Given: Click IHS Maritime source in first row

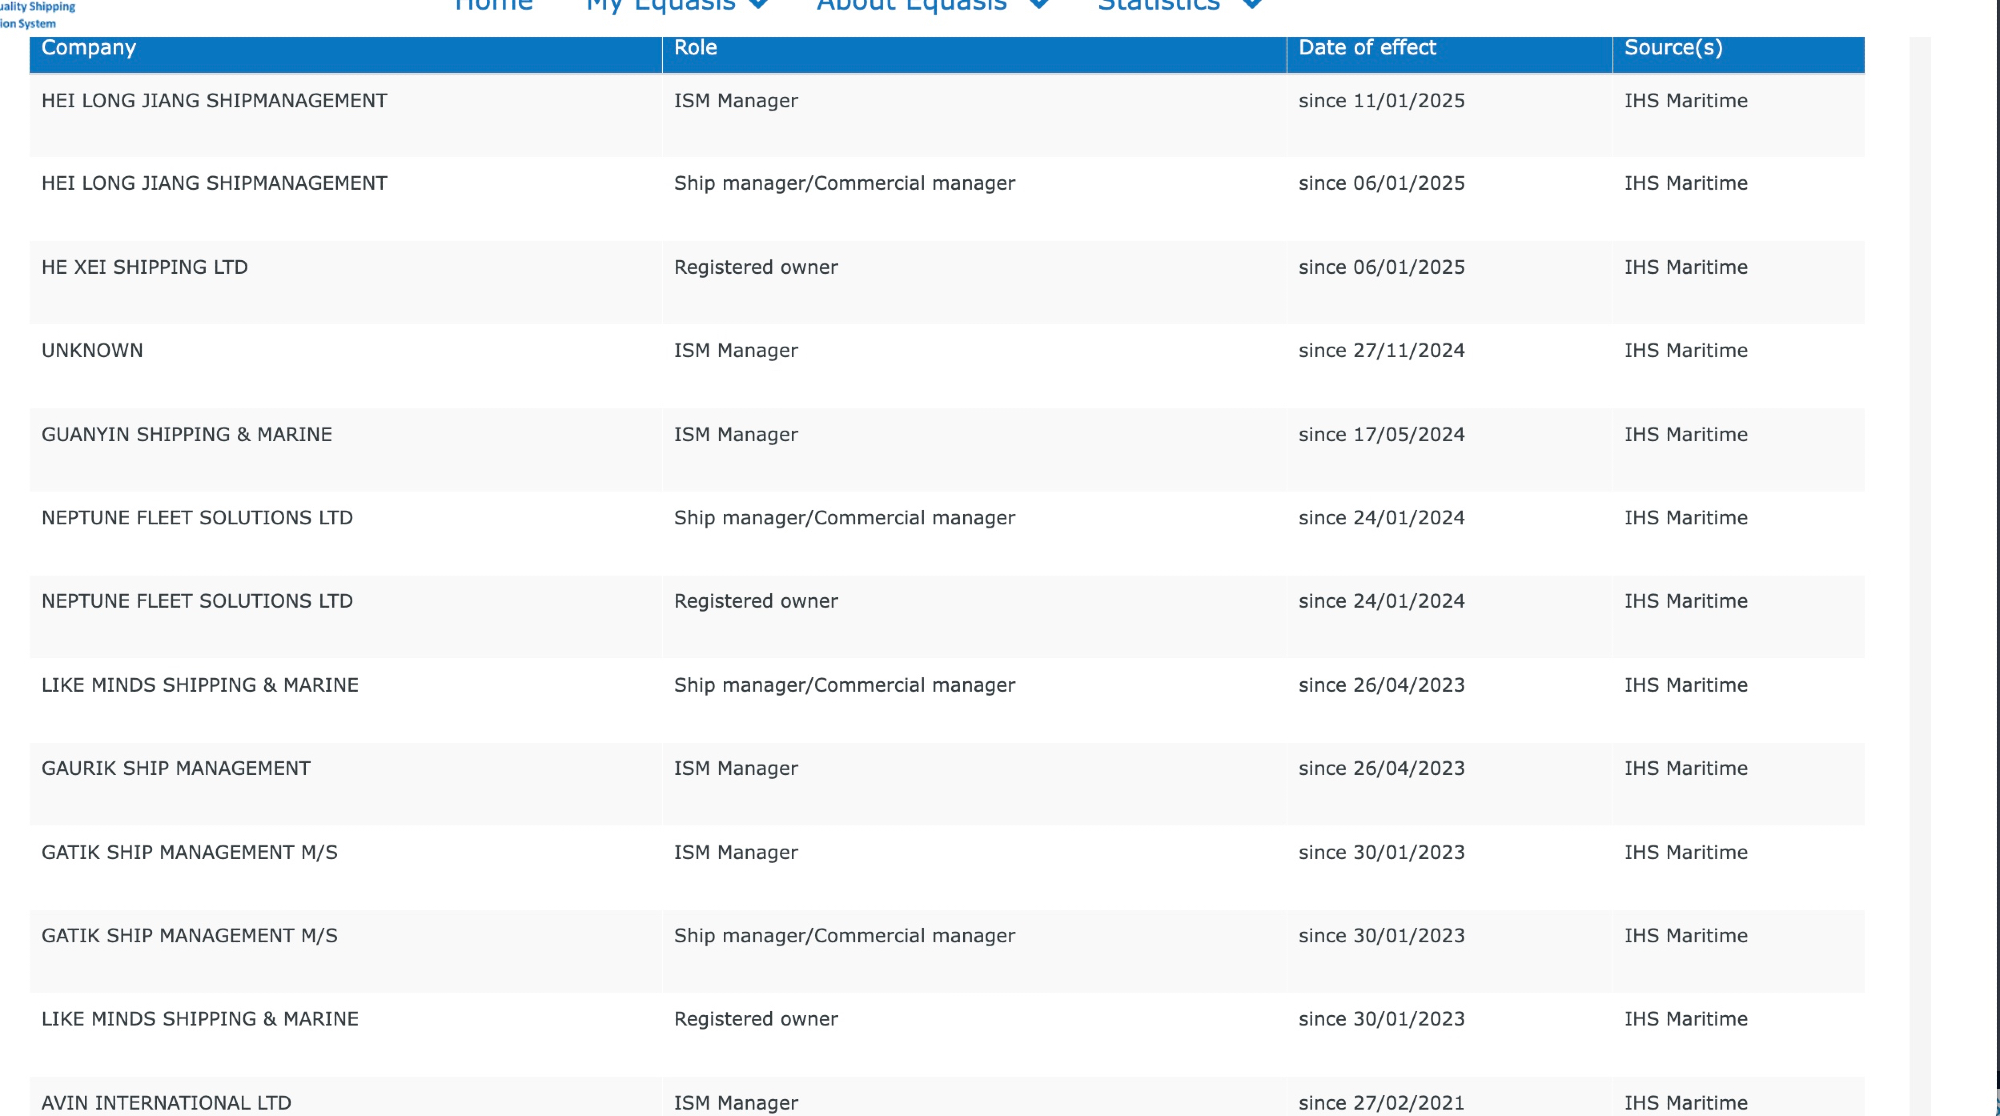Looking at the screenshot, I should coord(1685,101).
